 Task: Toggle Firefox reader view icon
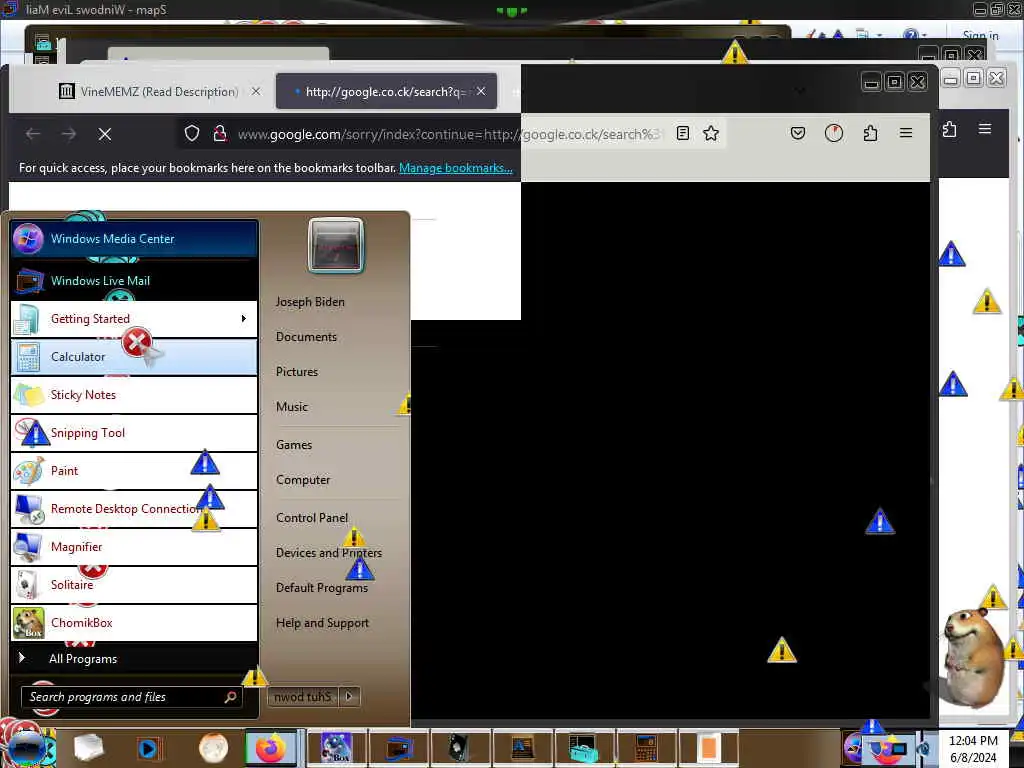pos(682,133)
